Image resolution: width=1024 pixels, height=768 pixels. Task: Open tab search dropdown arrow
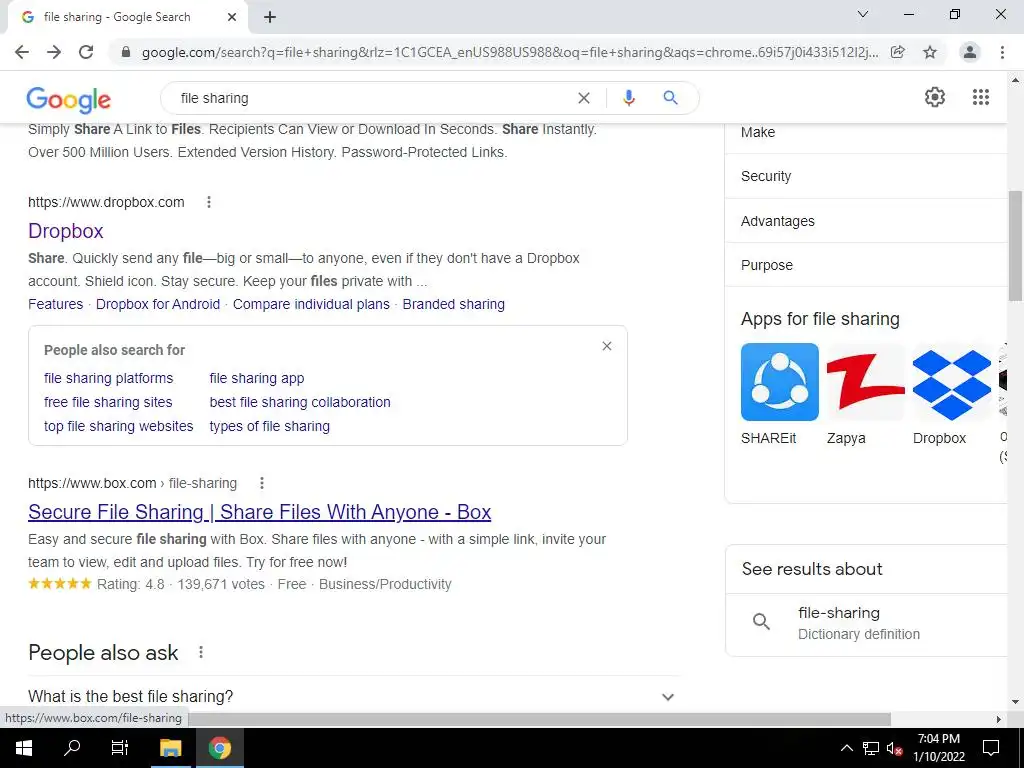[863, 14]
